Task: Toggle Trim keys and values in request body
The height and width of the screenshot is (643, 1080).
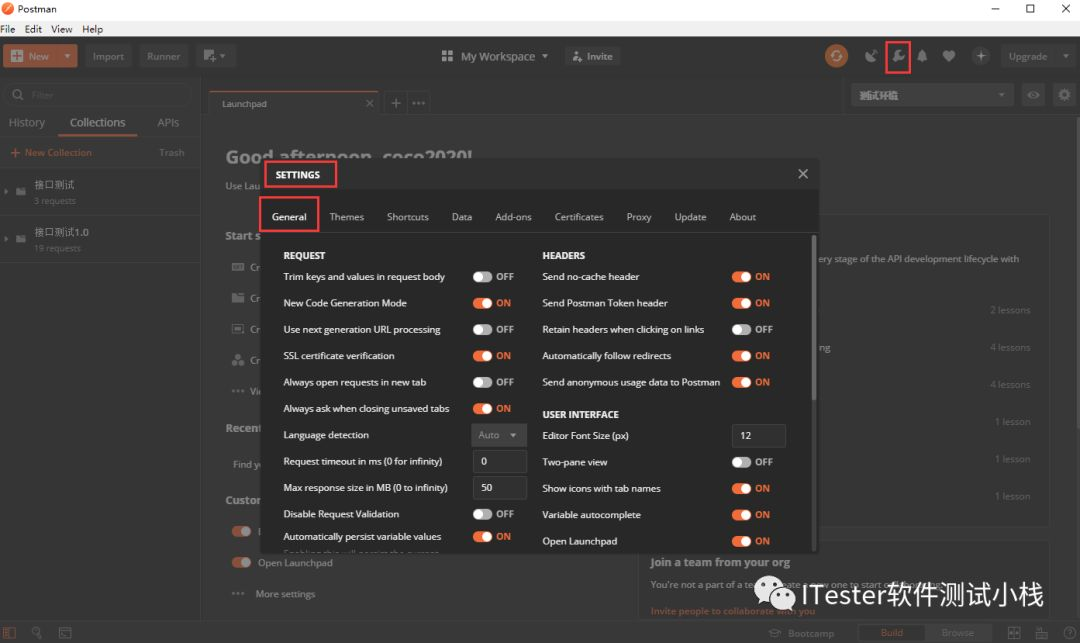Action: pos(482,277)
